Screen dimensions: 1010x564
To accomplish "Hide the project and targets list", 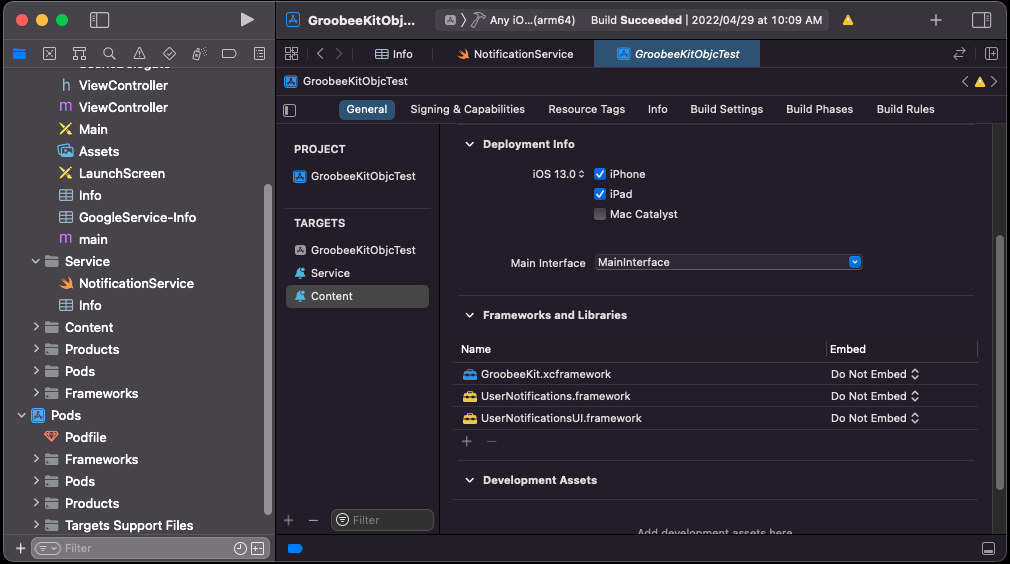I will pos(290,110).
